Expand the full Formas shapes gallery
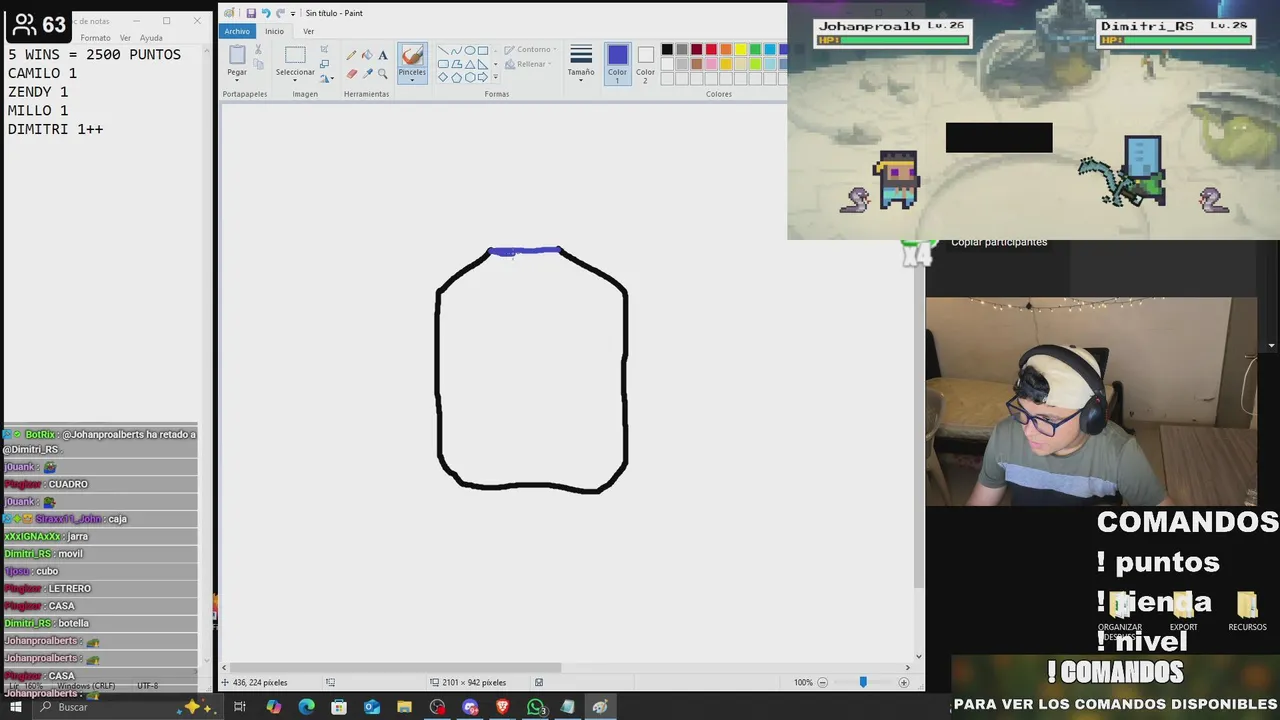This screenshot has width=1280, height=720. pyautogui.click(x=495, y=77)
